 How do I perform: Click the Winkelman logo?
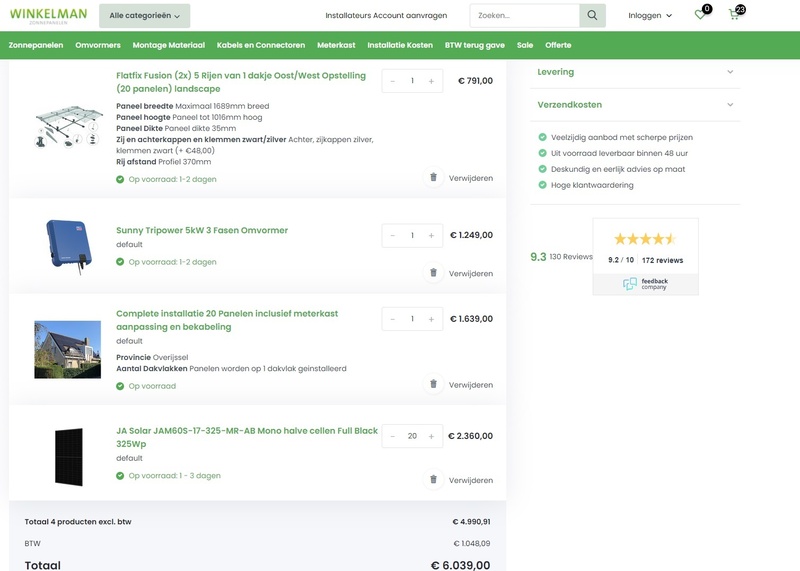coord(48,15)
